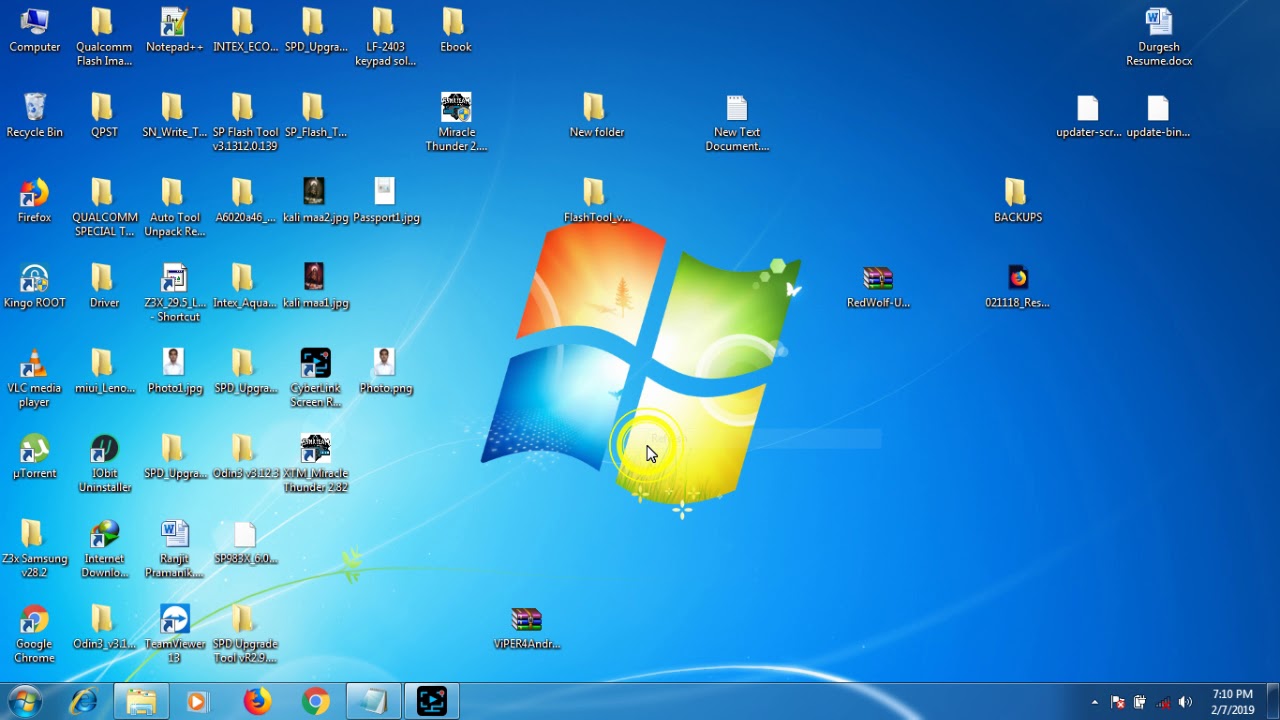This screenshot has height=720, width=1280.
Task: Select the LF-2403 keypad solution folder
Action: (385, 37)
